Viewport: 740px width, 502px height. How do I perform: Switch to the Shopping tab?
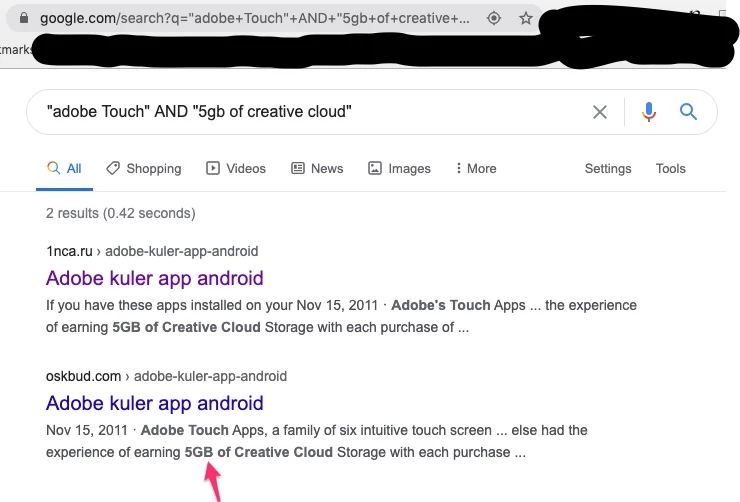click(143, 168)
